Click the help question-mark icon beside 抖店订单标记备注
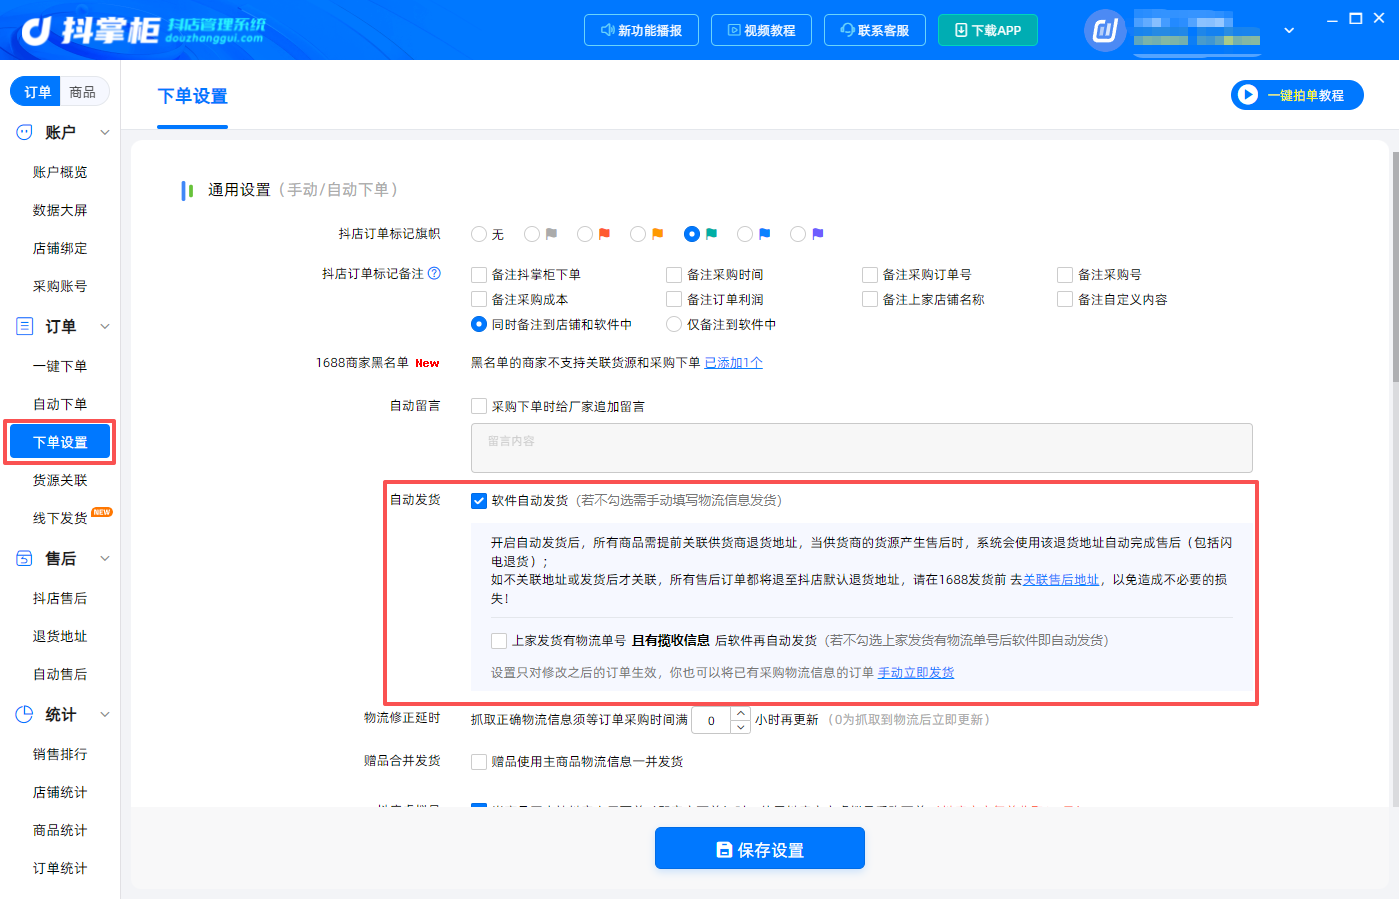1399x899 pixels. [x=434, y=273]
